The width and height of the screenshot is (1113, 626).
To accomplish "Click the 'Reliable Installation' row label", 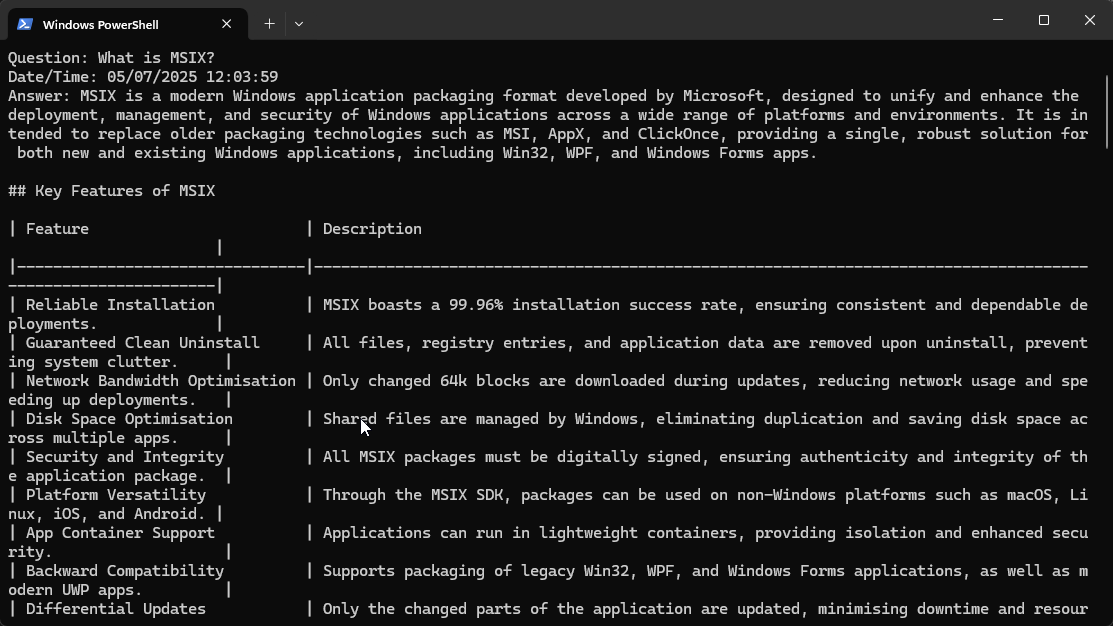I will [x=120, y=305].
